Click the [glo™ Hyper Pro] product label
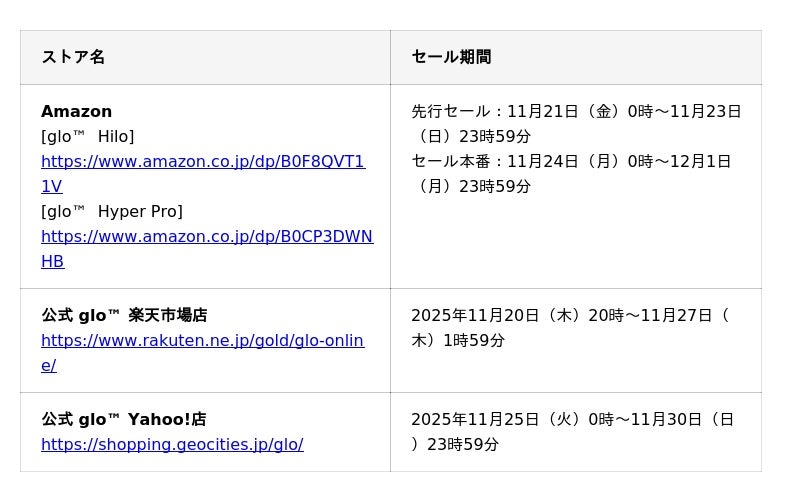Screen dimensions: 800x502 (111, 212)
